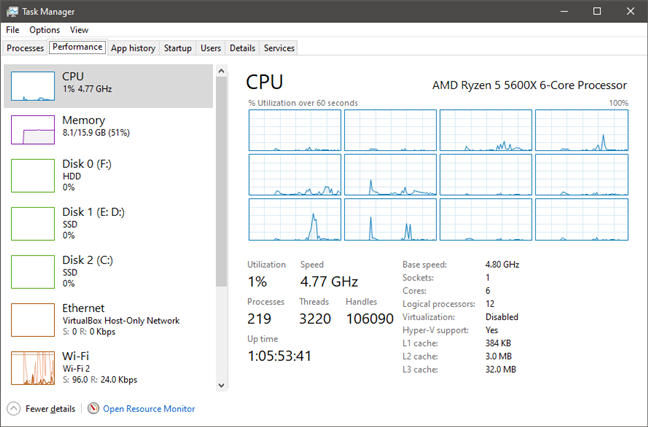Select the Wi-Fi graph thumbnail

click(33, 368)
